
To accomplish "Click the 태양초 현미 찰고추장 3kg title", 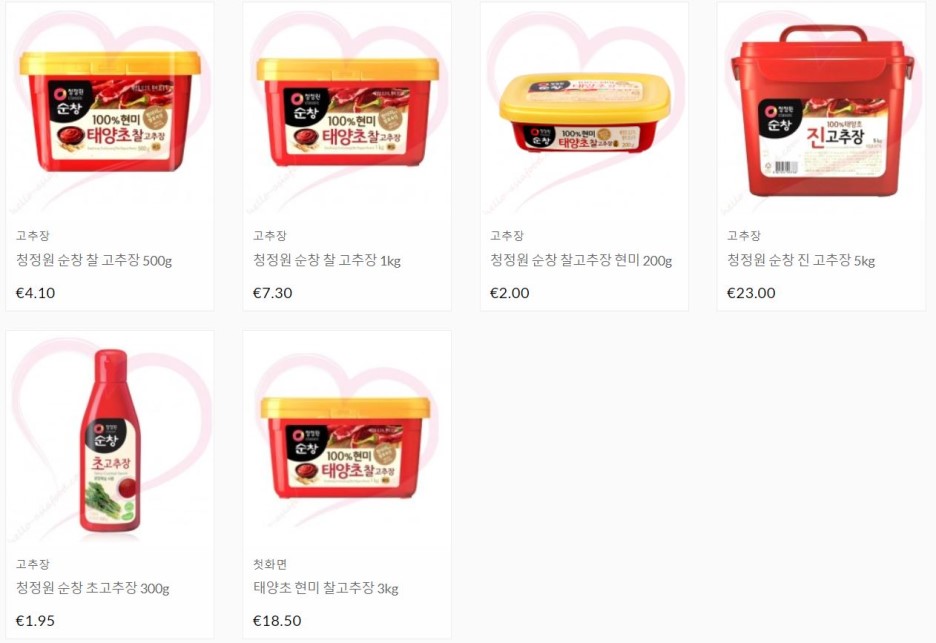I will pos(325,588).
